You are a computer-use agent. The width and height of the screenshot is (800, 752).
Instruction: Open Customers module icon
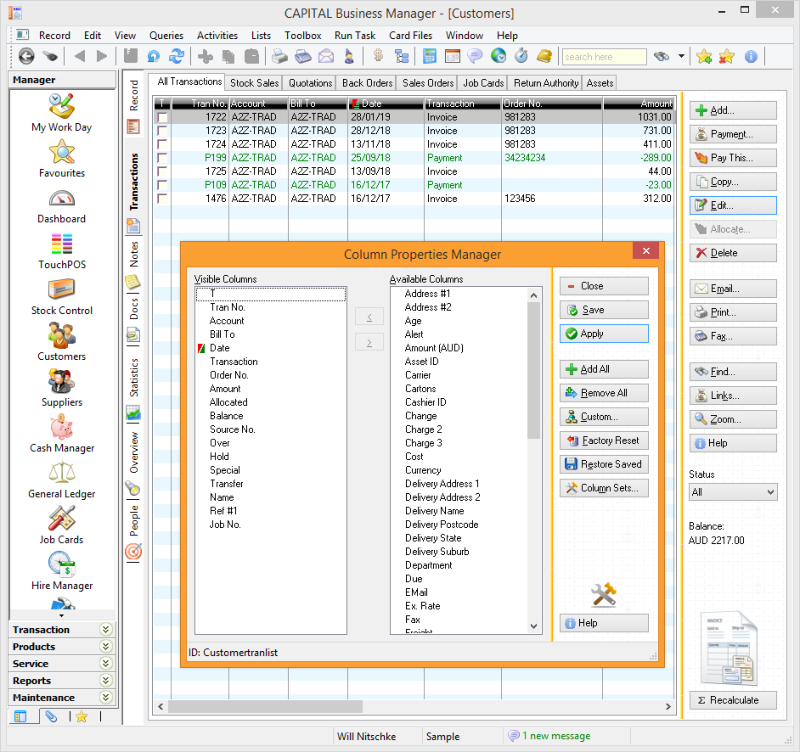62,335
